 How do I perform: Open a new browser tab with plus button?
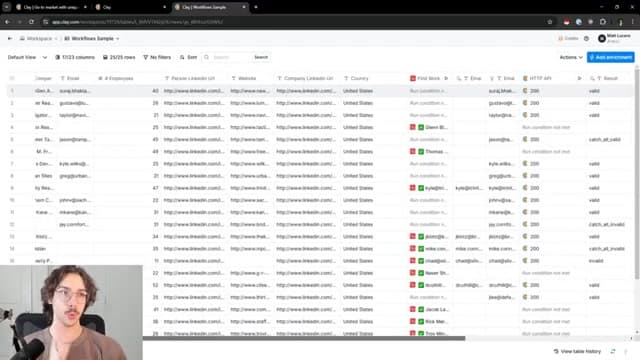pyautogui.click(x=256, y=7)
